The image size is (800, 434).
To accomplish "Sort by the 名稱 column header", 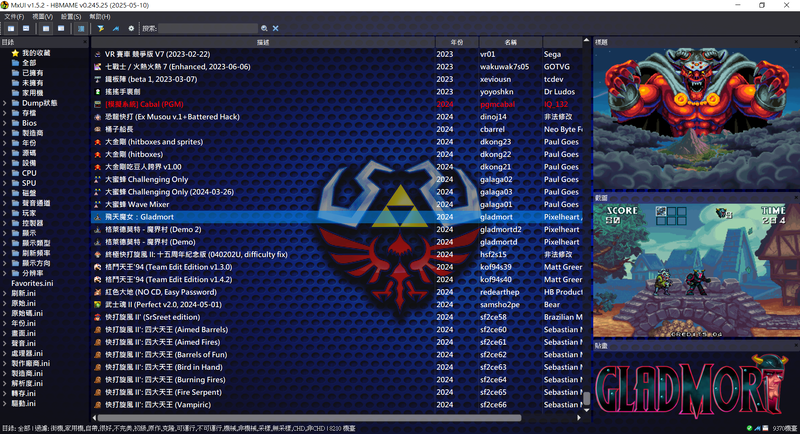I will (511, 42).
